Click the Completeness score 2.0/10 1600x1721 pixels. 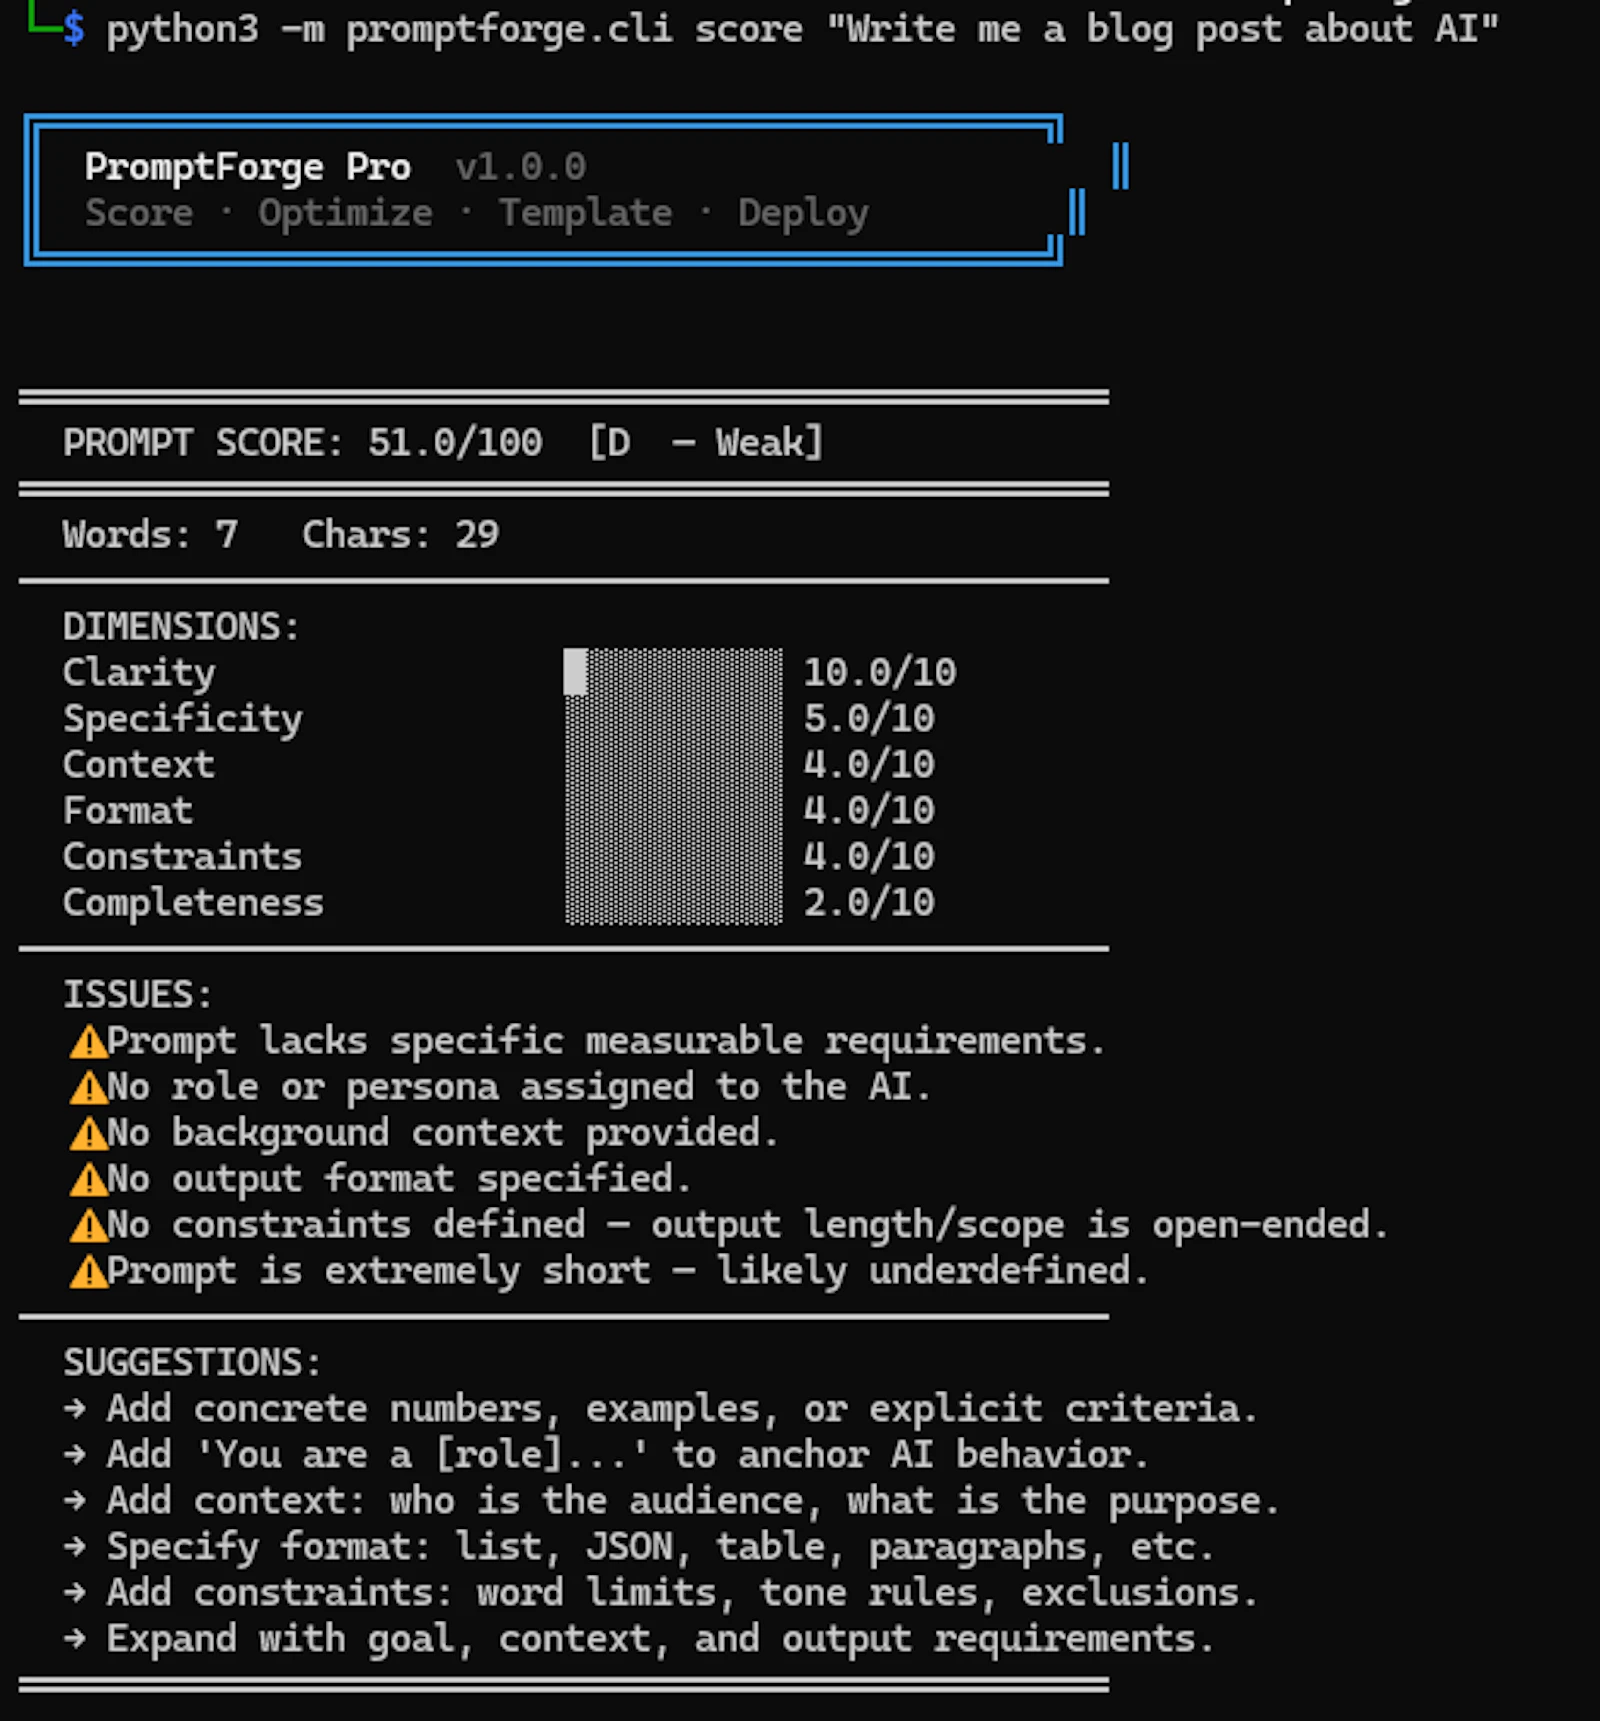[x=869, y=902]
